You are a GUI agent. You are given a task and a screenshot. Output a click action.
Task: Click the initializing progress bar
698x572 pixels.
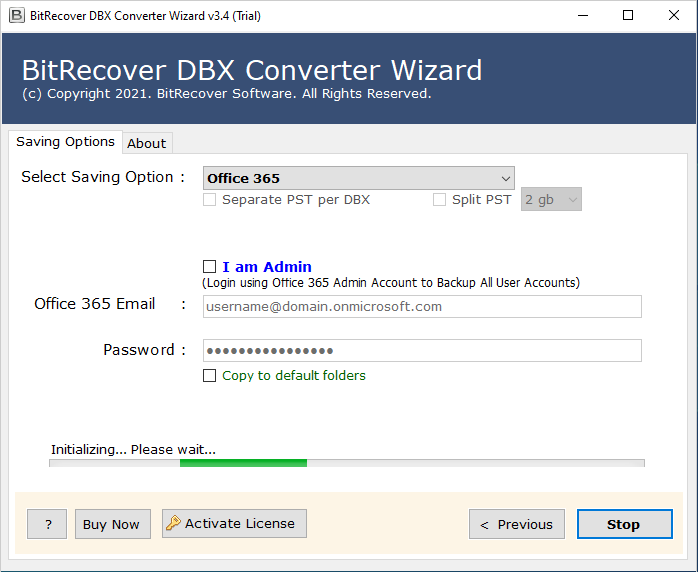pyautogui.click(x=346, y=463)
